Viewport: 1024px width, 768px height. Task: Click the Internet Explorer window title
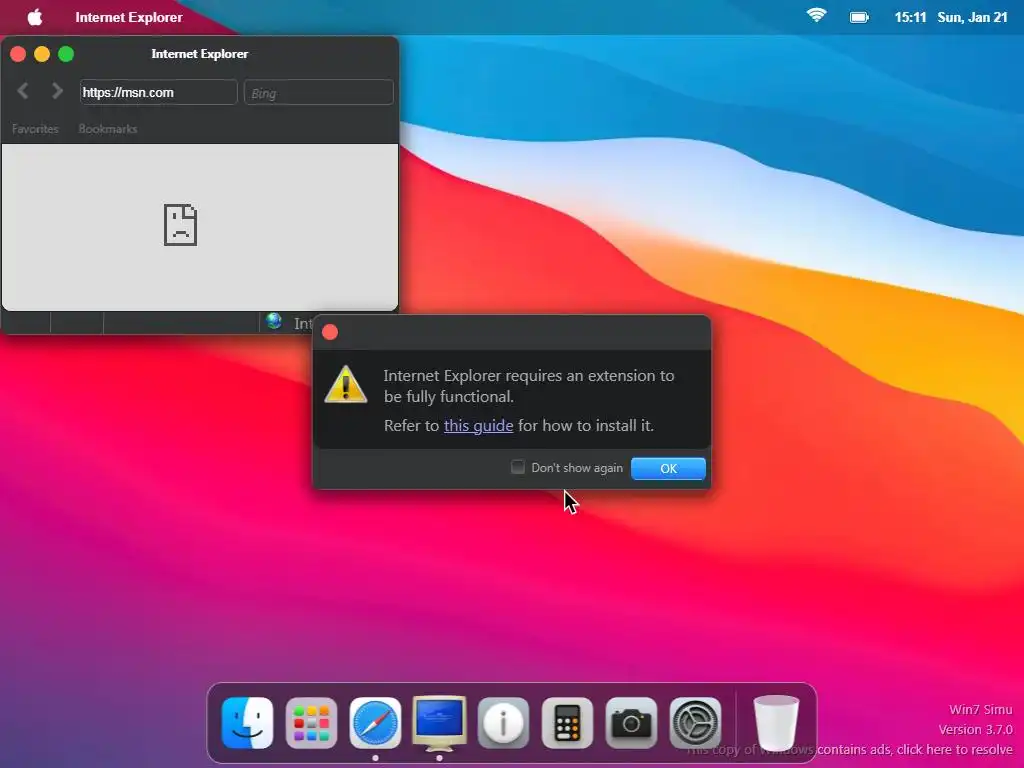click(200, 54)
